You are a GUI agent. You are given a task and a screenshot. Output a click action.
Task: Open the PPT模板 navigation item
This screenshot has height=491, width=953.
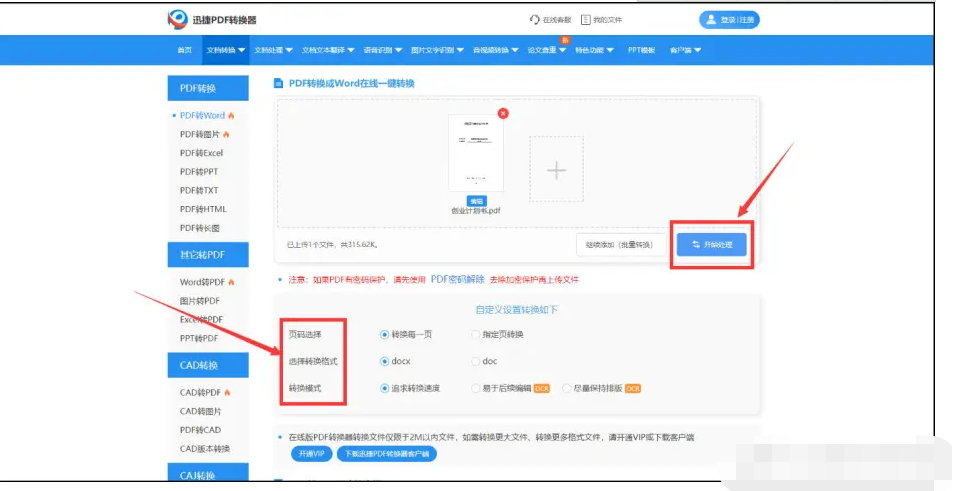pos(641,50)
